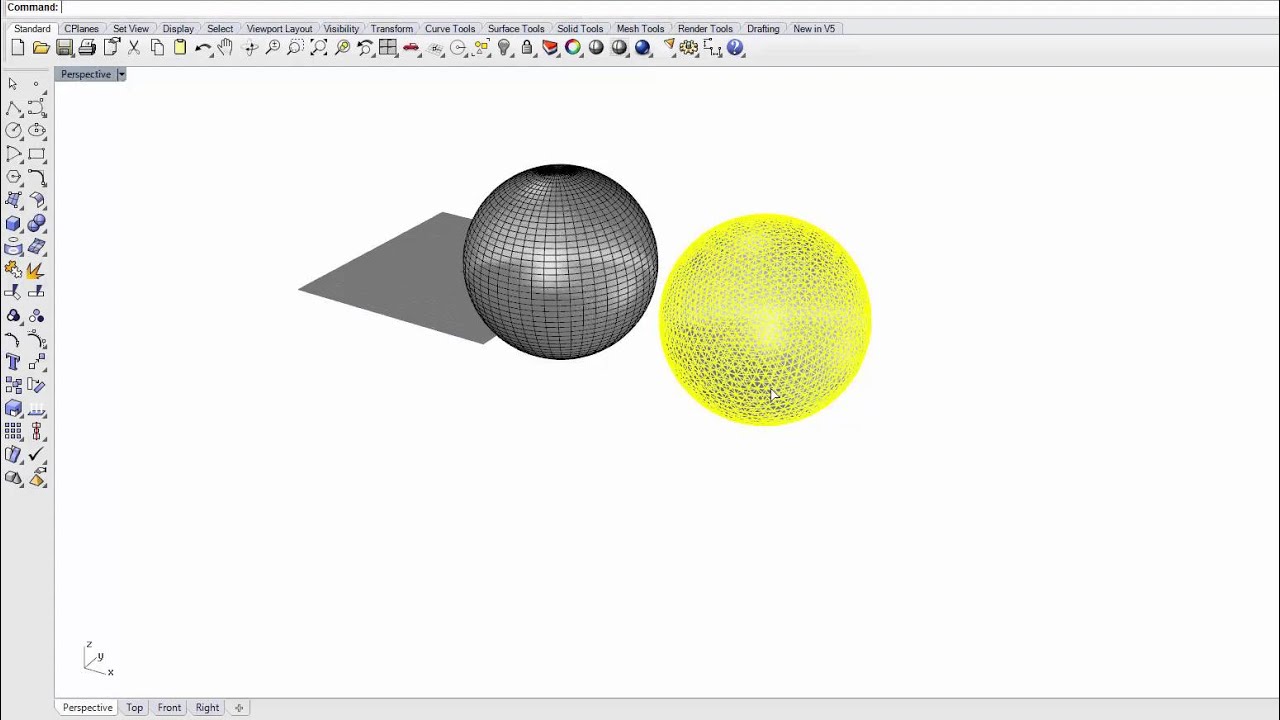Click the Hide Objects lightbulb icon
The width and height of the screenshot is (1280, 720).
504,48
